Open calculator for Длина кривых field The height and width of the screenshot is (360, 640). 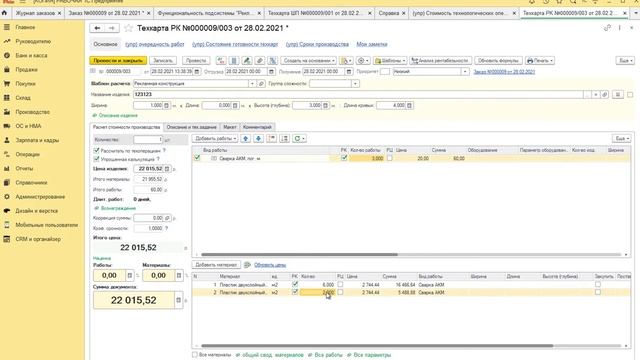click(x=409, y=105)
